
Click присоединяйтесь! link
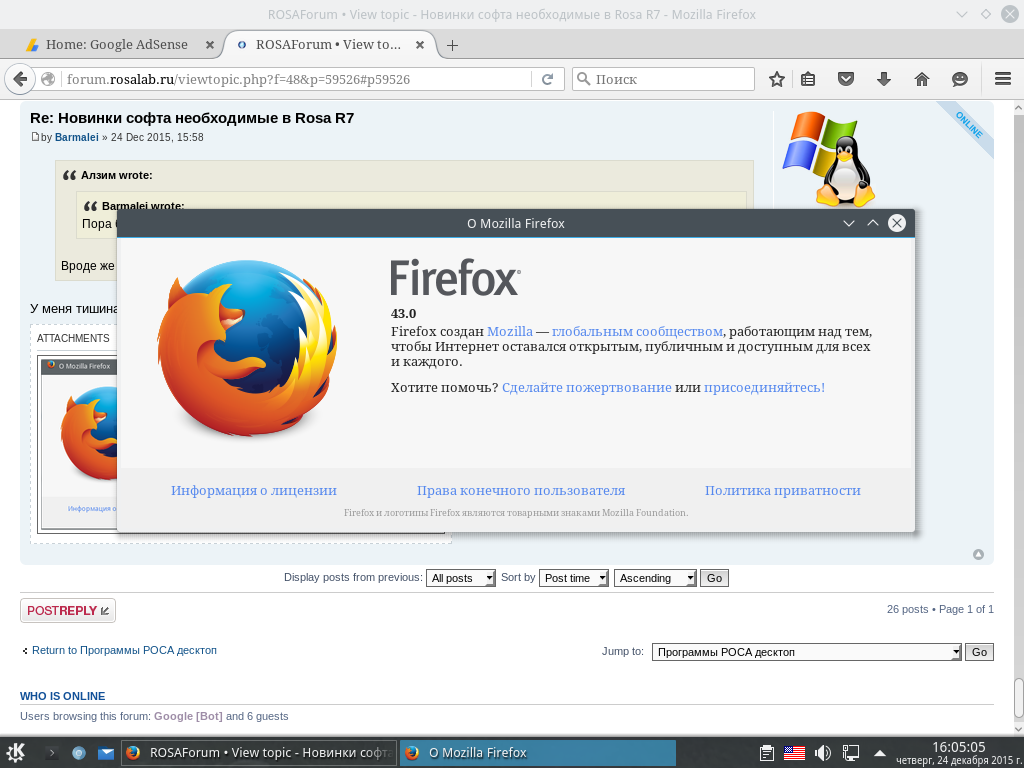(x=764, y=387)
